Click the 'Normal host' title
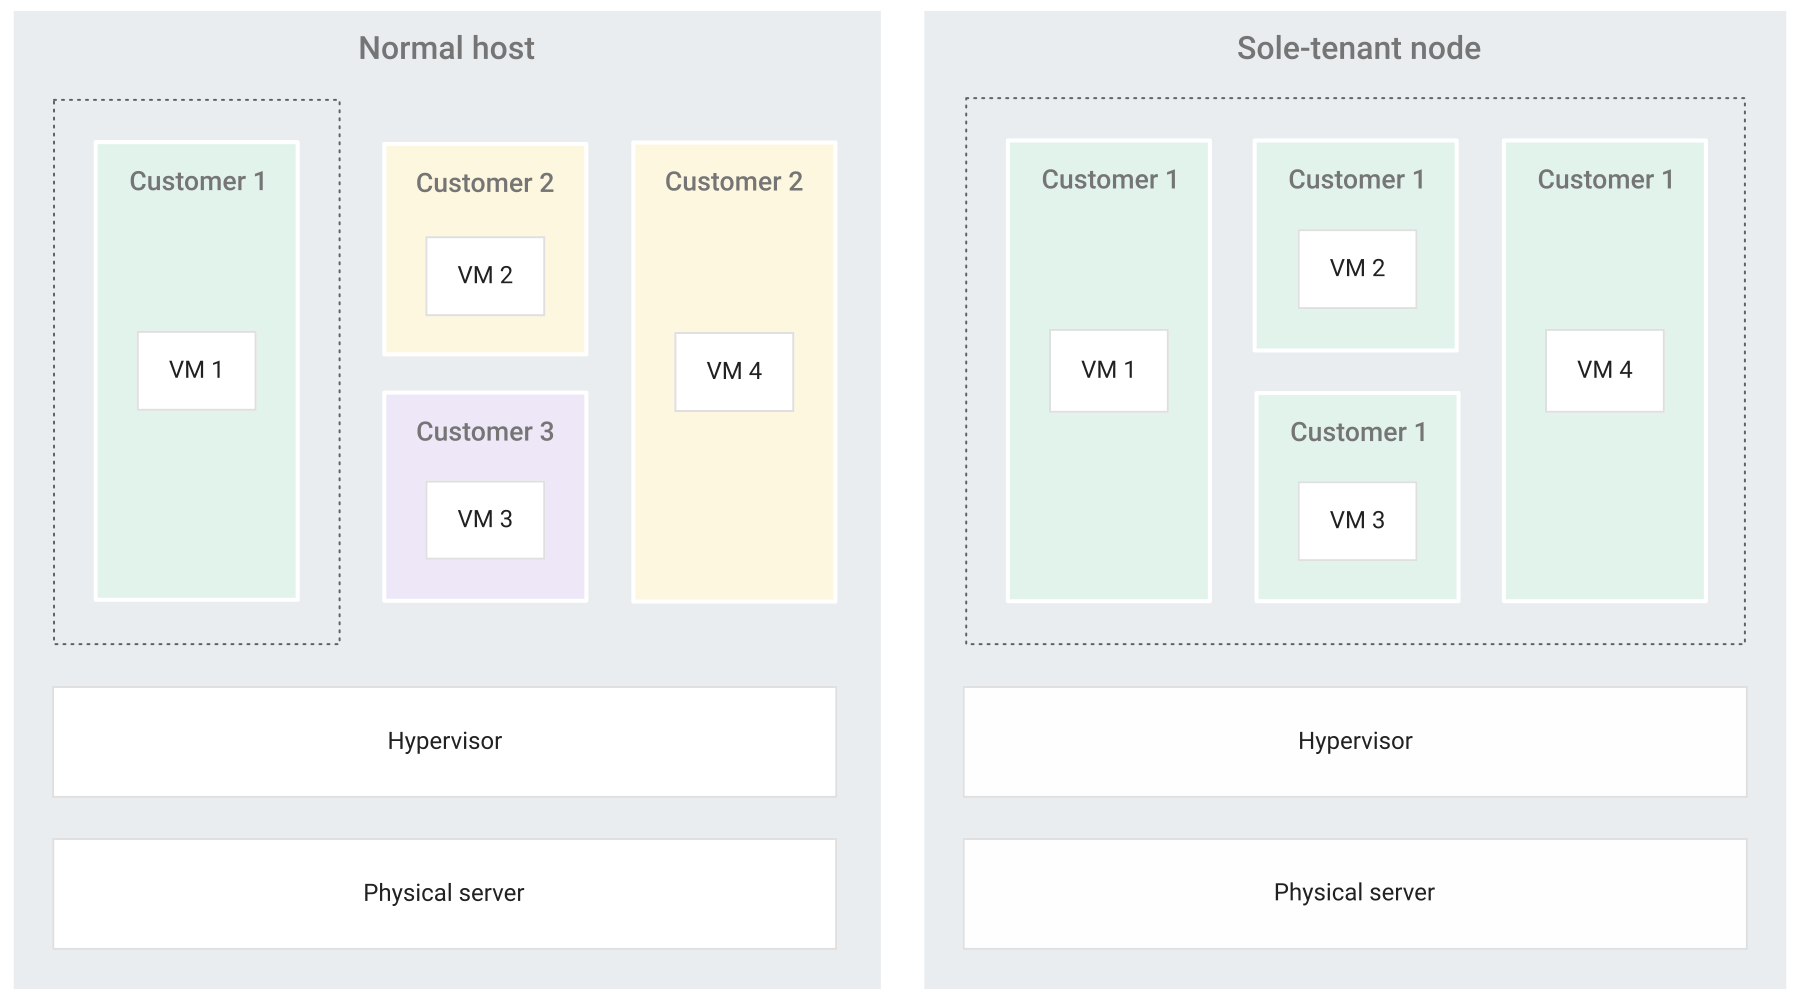This screenshot has width=1800, height=1000. pos(447,48)
